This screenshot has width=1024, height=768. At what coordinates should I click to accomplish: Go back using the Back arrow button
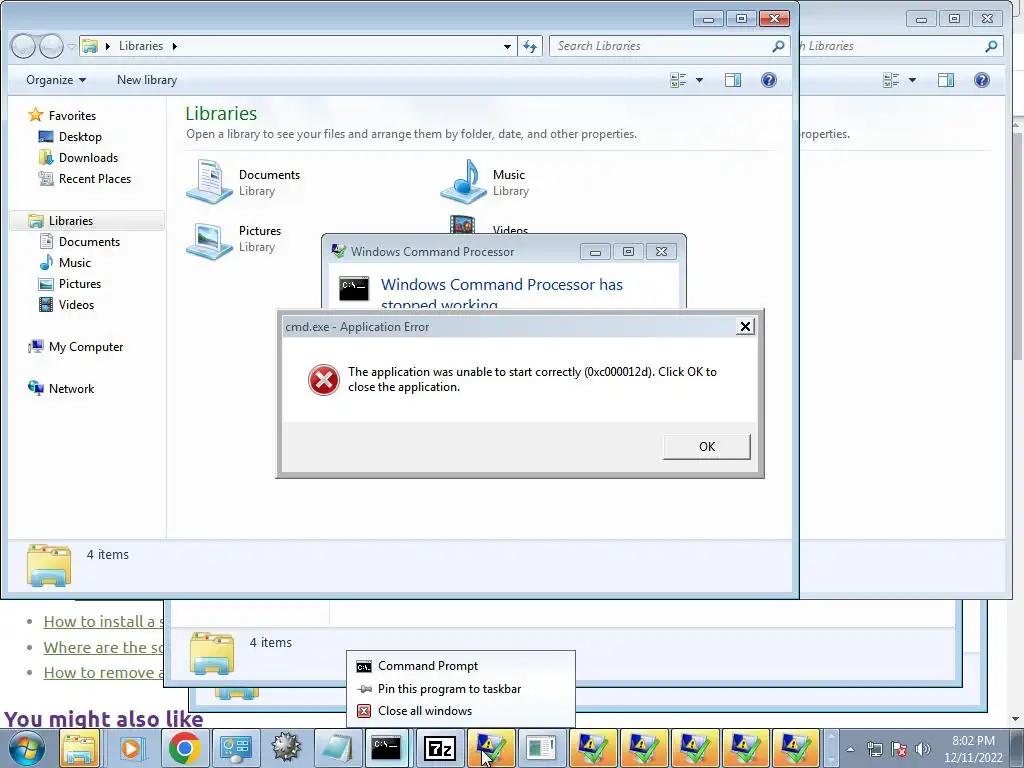23,46
